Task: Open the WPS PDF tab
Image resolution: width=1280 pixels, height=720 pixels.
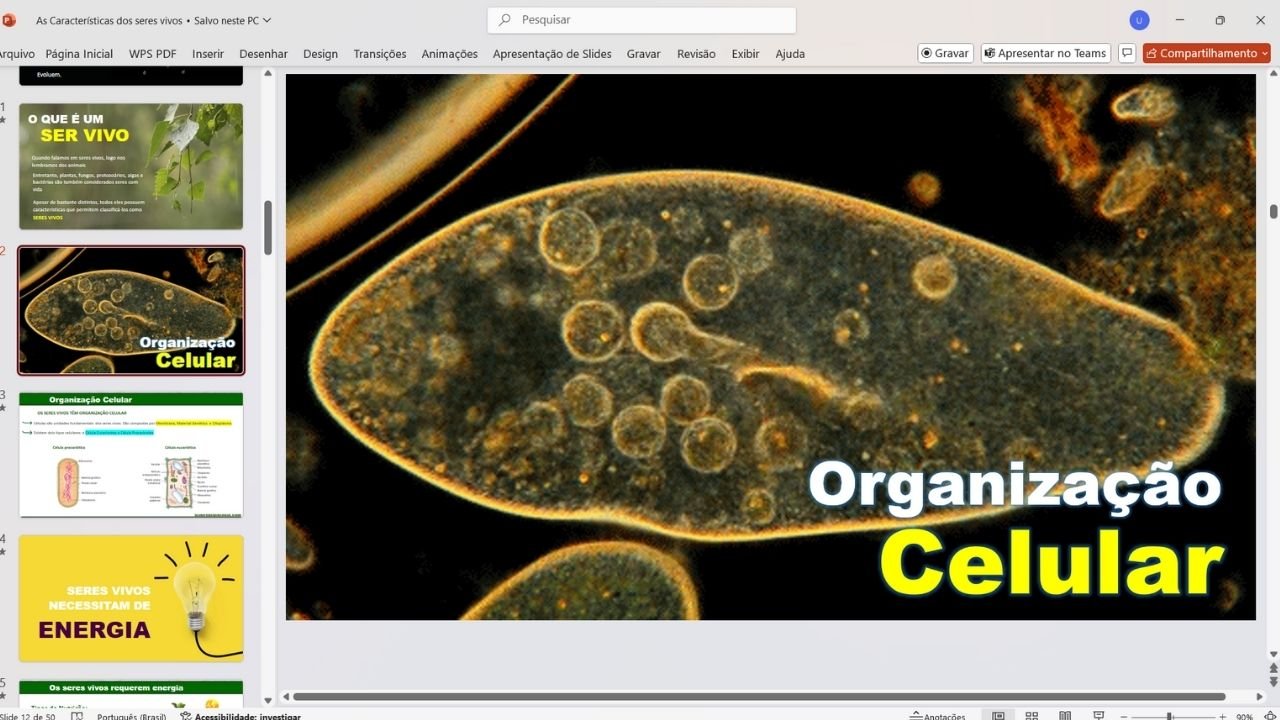Action: [152, 54]
